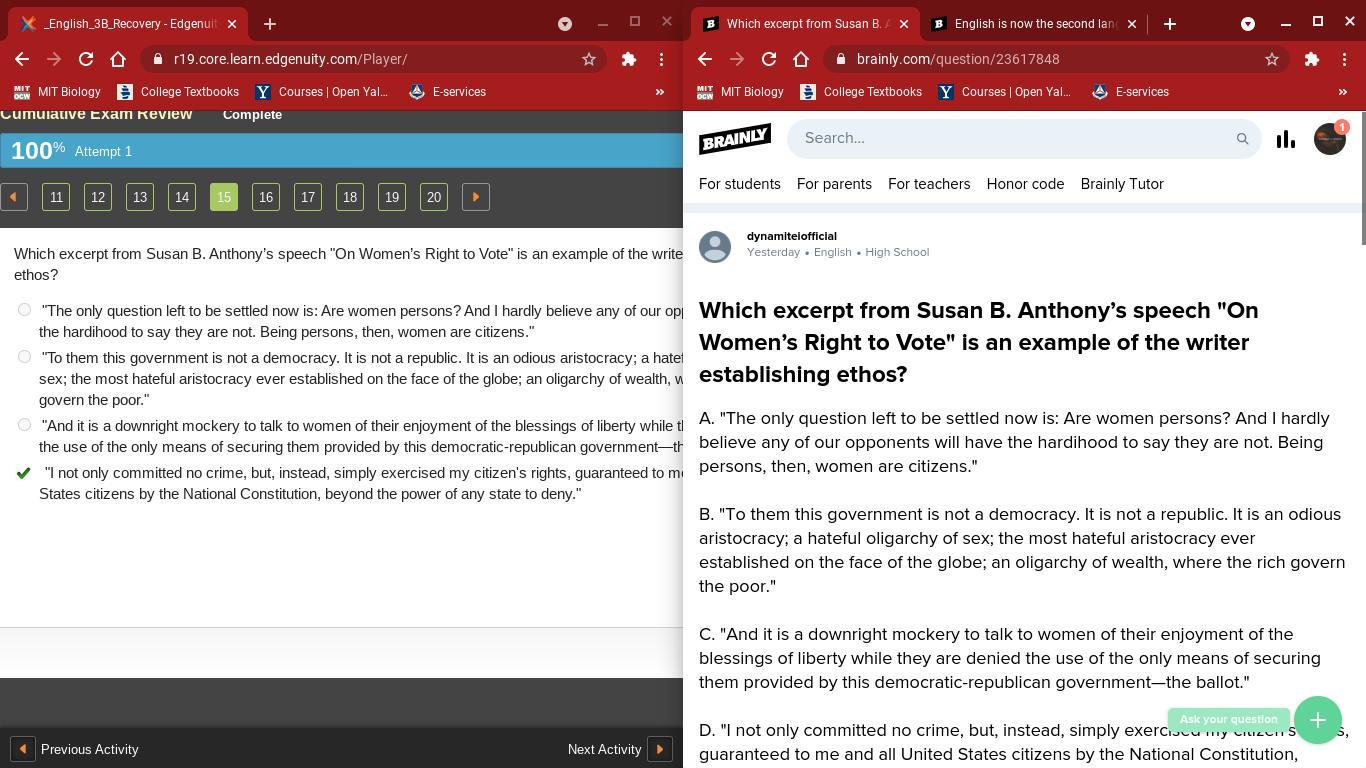The width and height of the screenshot is (1366, 768).
Task: Bookmark the Edgenuity page with star icon
Action: [x=589, y=59]
